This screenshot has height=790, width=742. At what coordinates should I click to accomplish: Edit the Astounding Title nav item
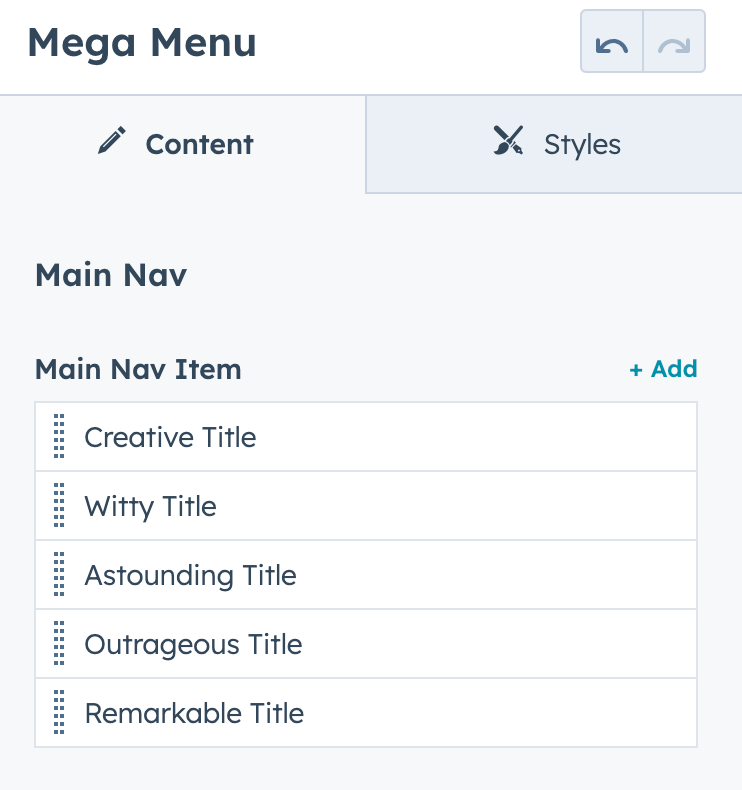click(x=190, y=575)
